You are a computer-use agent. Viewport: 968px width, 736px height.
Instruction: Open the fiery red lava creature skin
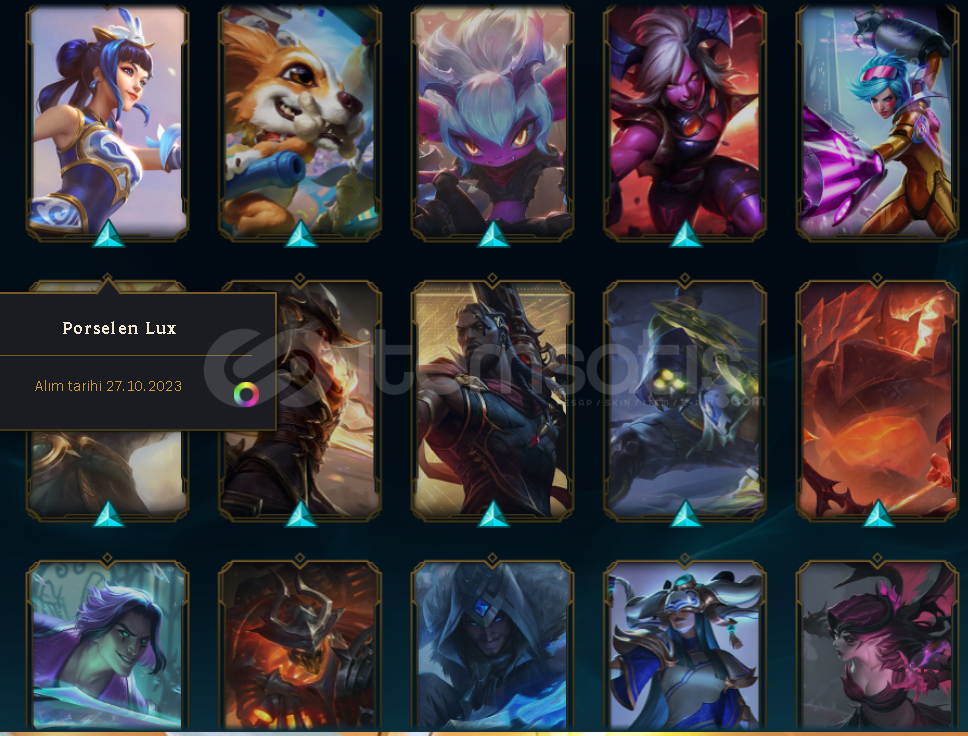pyautogui.click(x=877, y=399)
